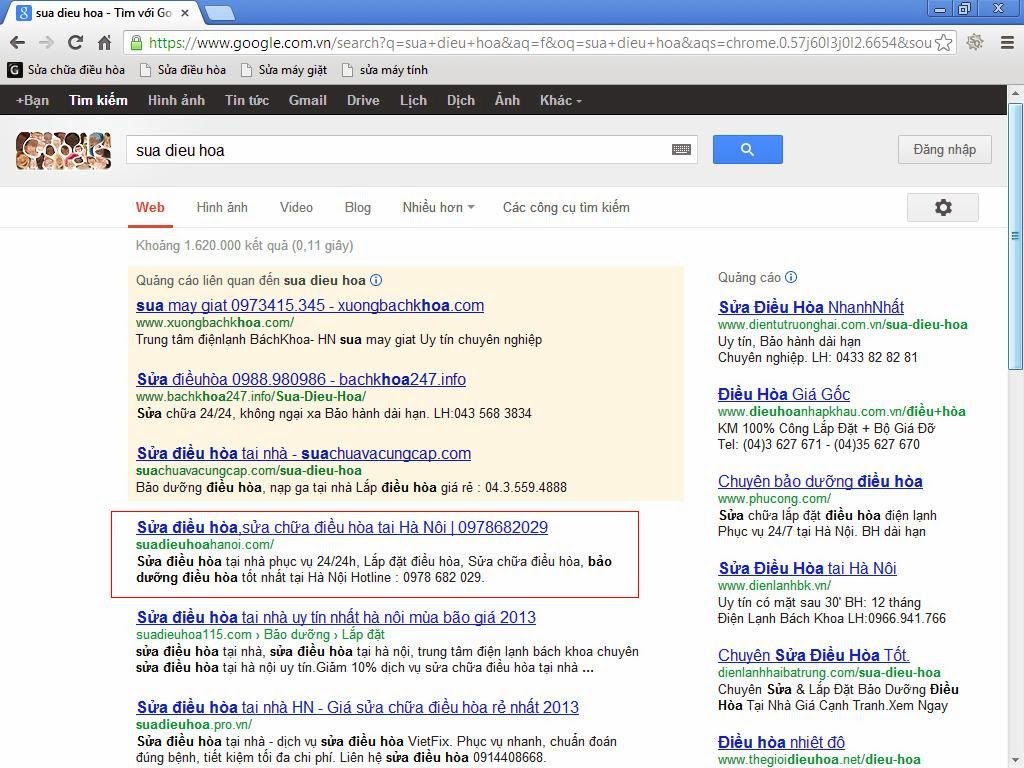Switch to 'Hình ảnh' results tab
The height and width of the screenshot is (768, 1024).
pyautogui.click(x=222, y=208)
